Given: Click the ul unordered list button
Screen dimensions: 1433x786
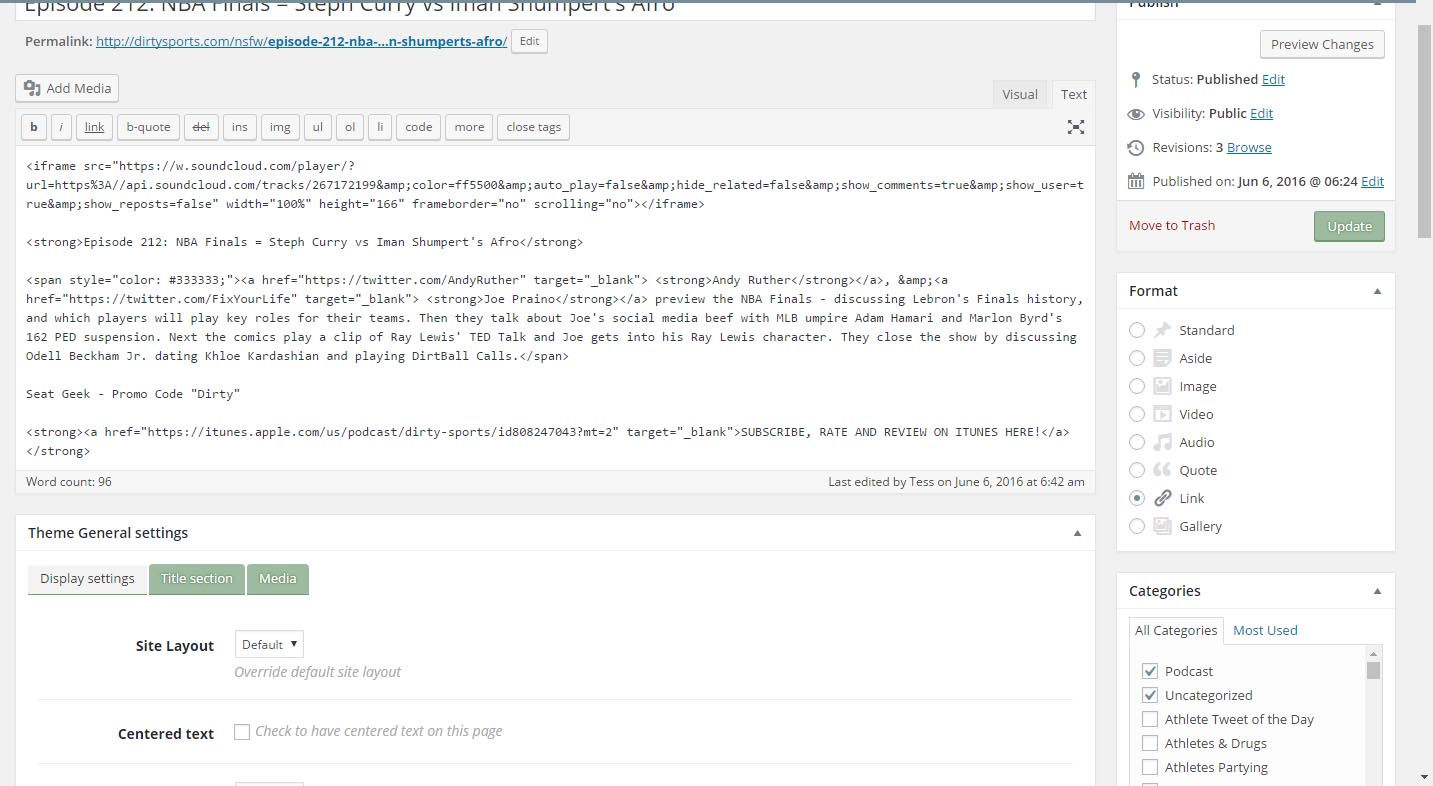Looking at the screenshot, I should click(317, 127).
